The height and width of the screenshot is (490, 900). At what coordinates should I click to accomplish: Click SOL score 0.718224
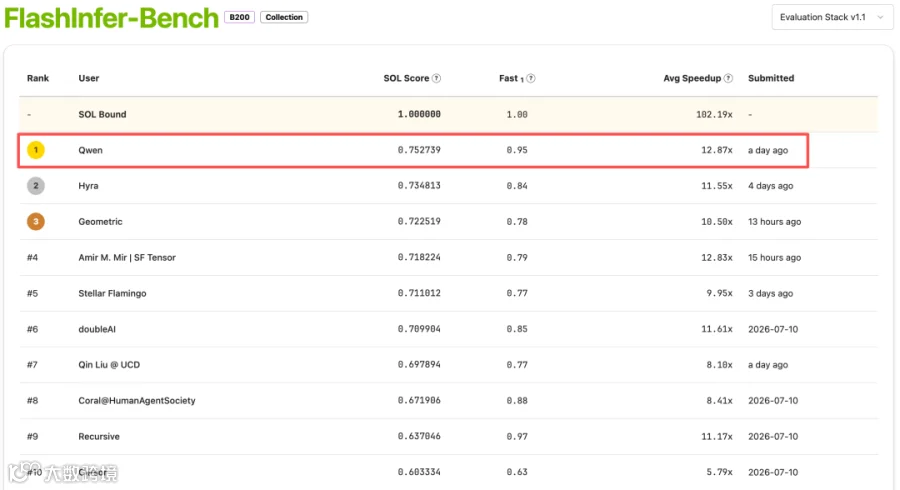pos(419,257)
